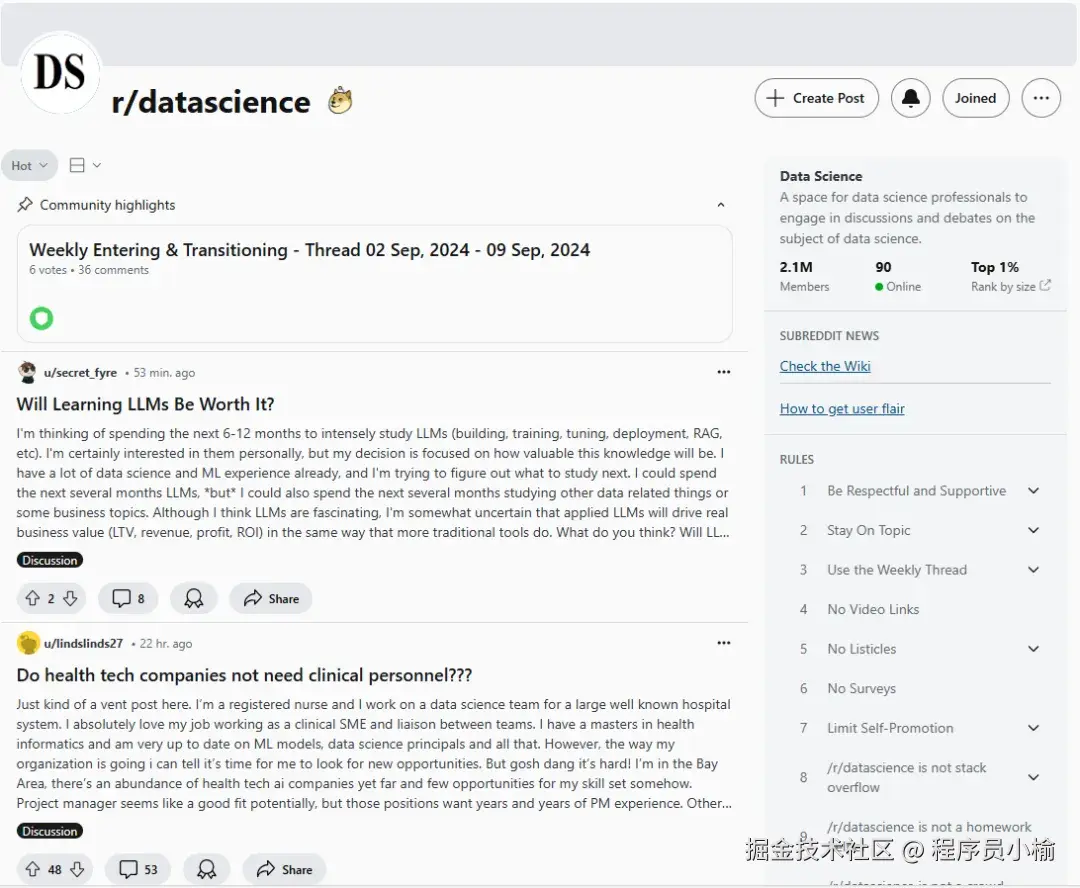Collapse the Community highlights section
The width and height of the screenshot is (1080, 888).
pos(720,205)
